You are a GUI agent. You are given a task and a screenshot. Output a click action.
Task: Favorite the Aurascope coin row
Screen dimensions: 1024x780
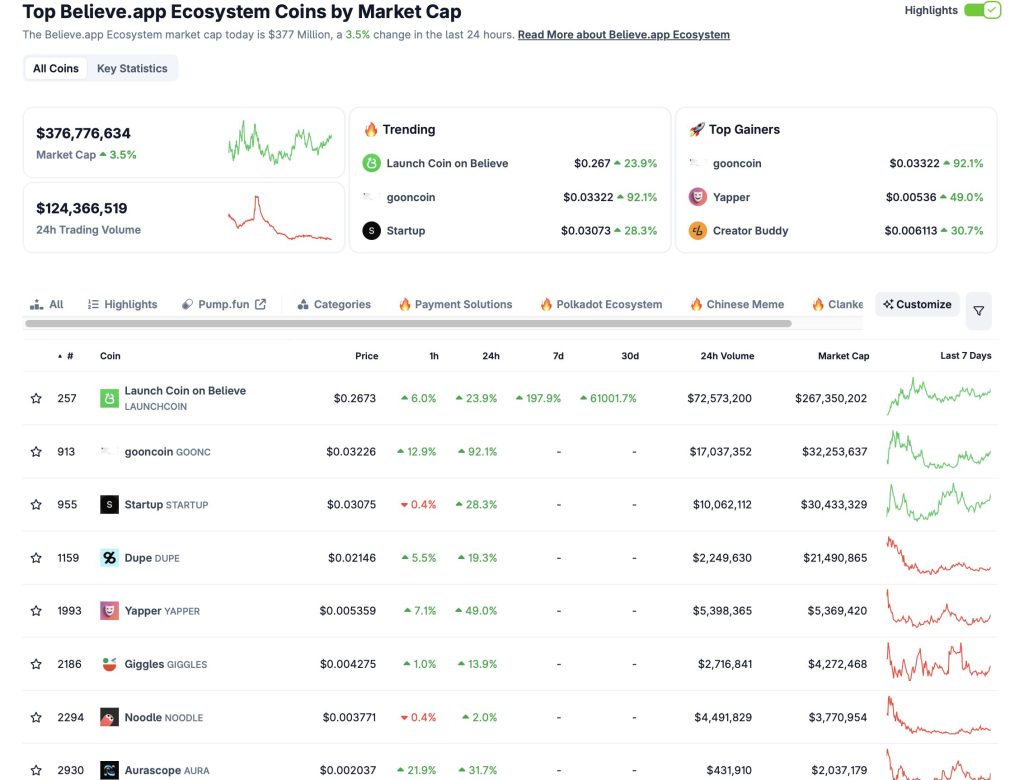36,770
